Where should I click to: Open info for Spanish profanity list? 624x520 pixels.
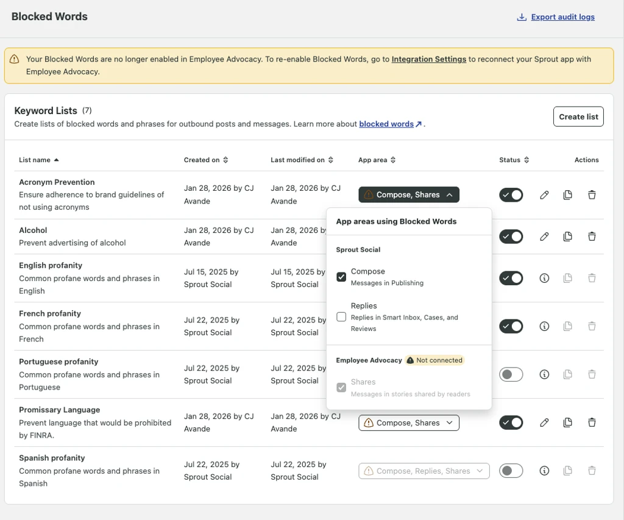544,471
